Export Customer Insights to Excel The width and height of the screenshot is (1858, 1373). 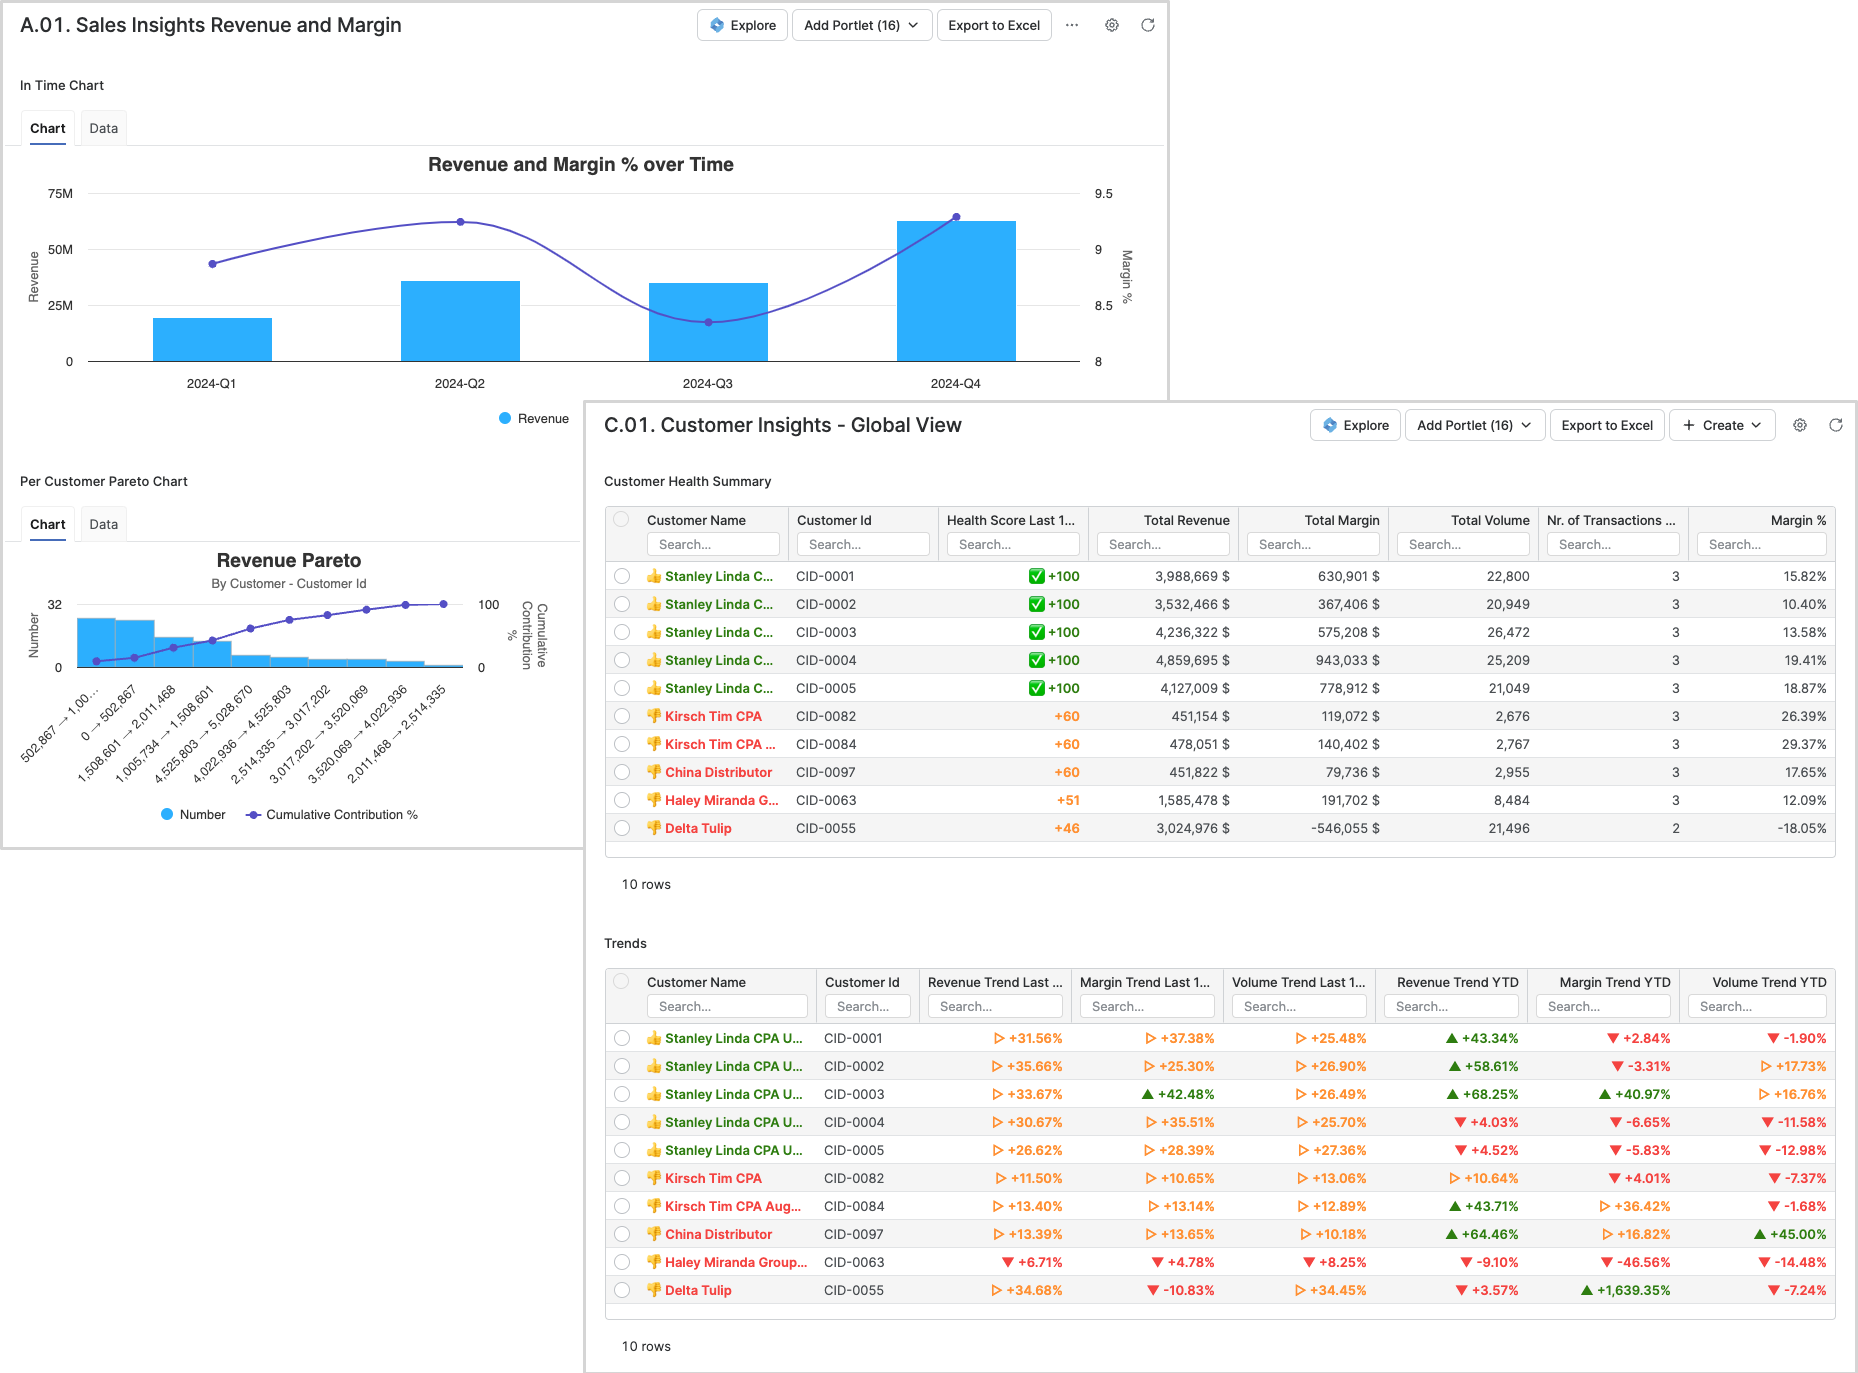coord(1606,425)
